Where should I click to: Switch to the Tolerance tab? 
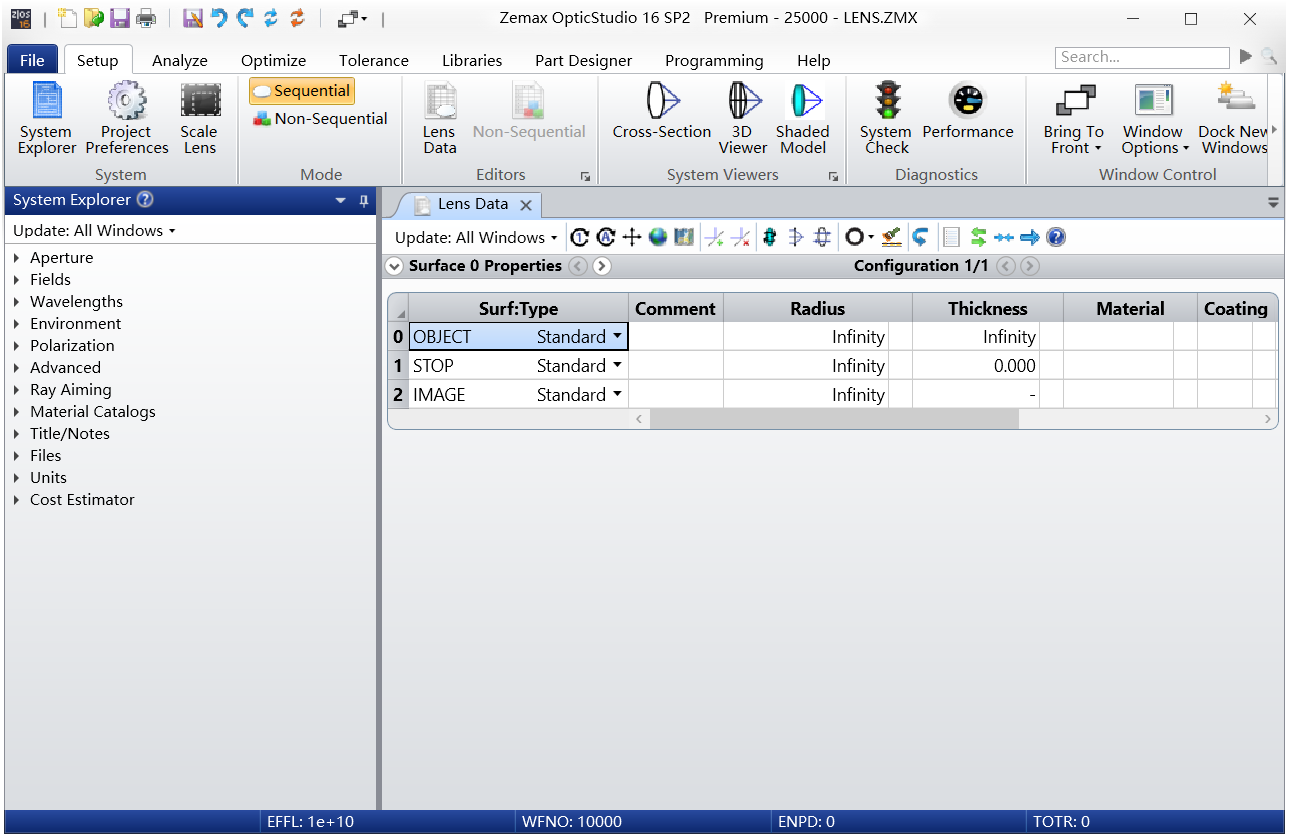[x=374, y=61]
